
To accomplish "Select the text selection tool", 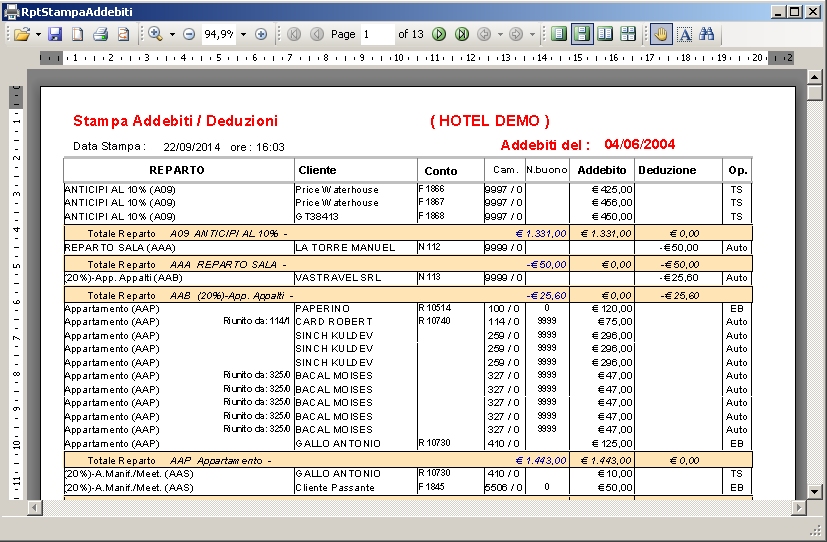I will (x=685, y=34).
